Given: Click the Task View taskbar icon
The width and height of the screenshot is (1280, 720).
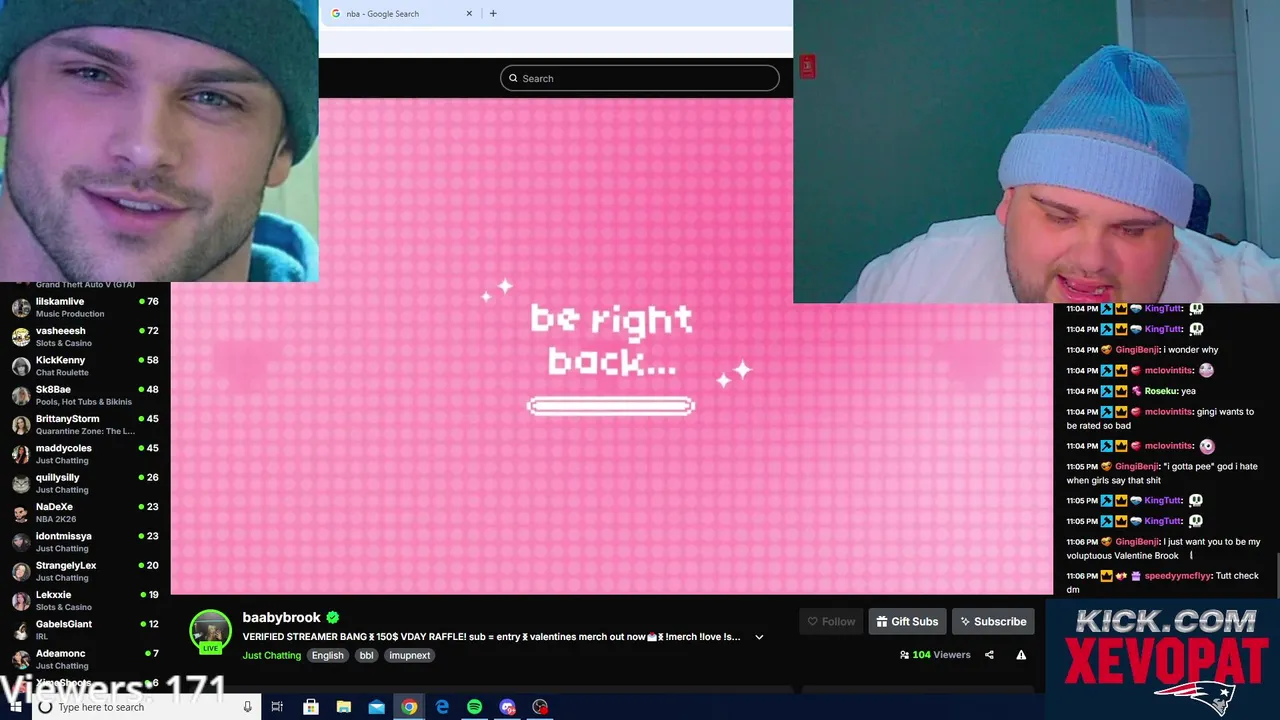Looking at the screenshot, I should [x=277, y=707].
